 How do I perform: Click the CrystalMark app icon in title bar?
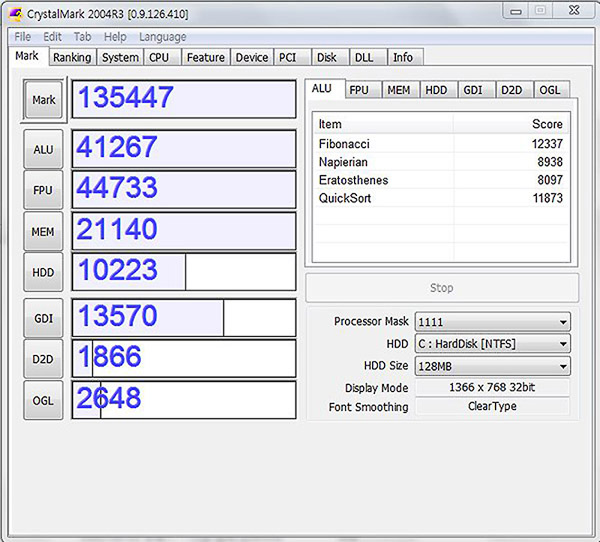pyautogui.click(x=16, y=14)
